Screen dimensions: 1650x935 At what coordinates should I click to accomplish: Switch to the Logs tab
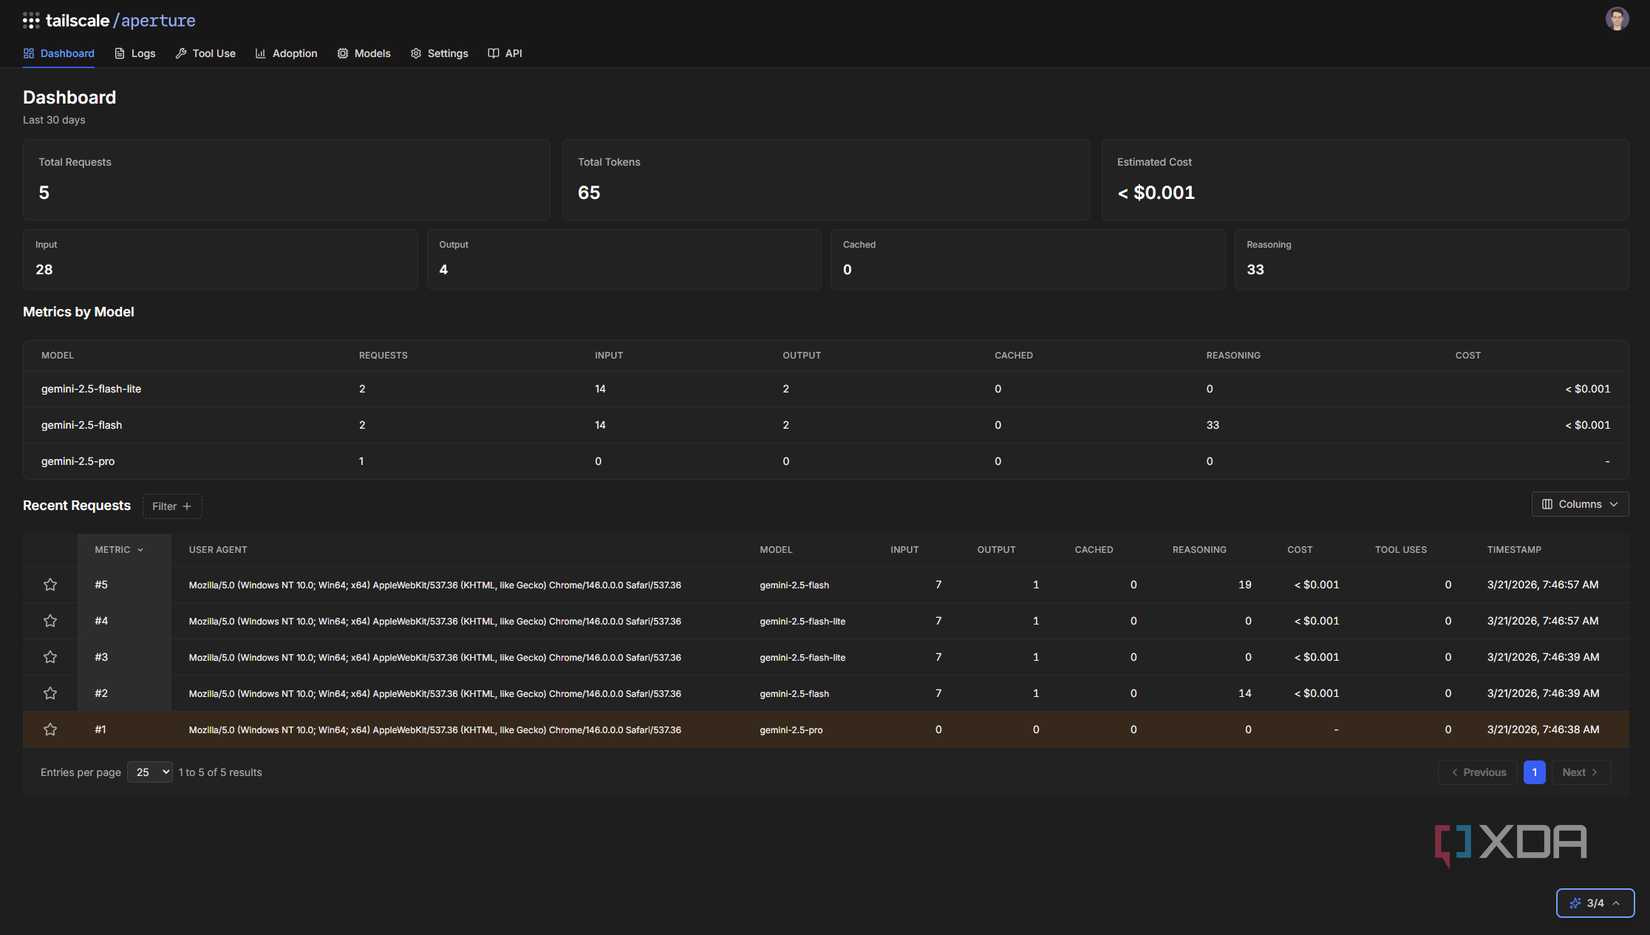point(135,54)
